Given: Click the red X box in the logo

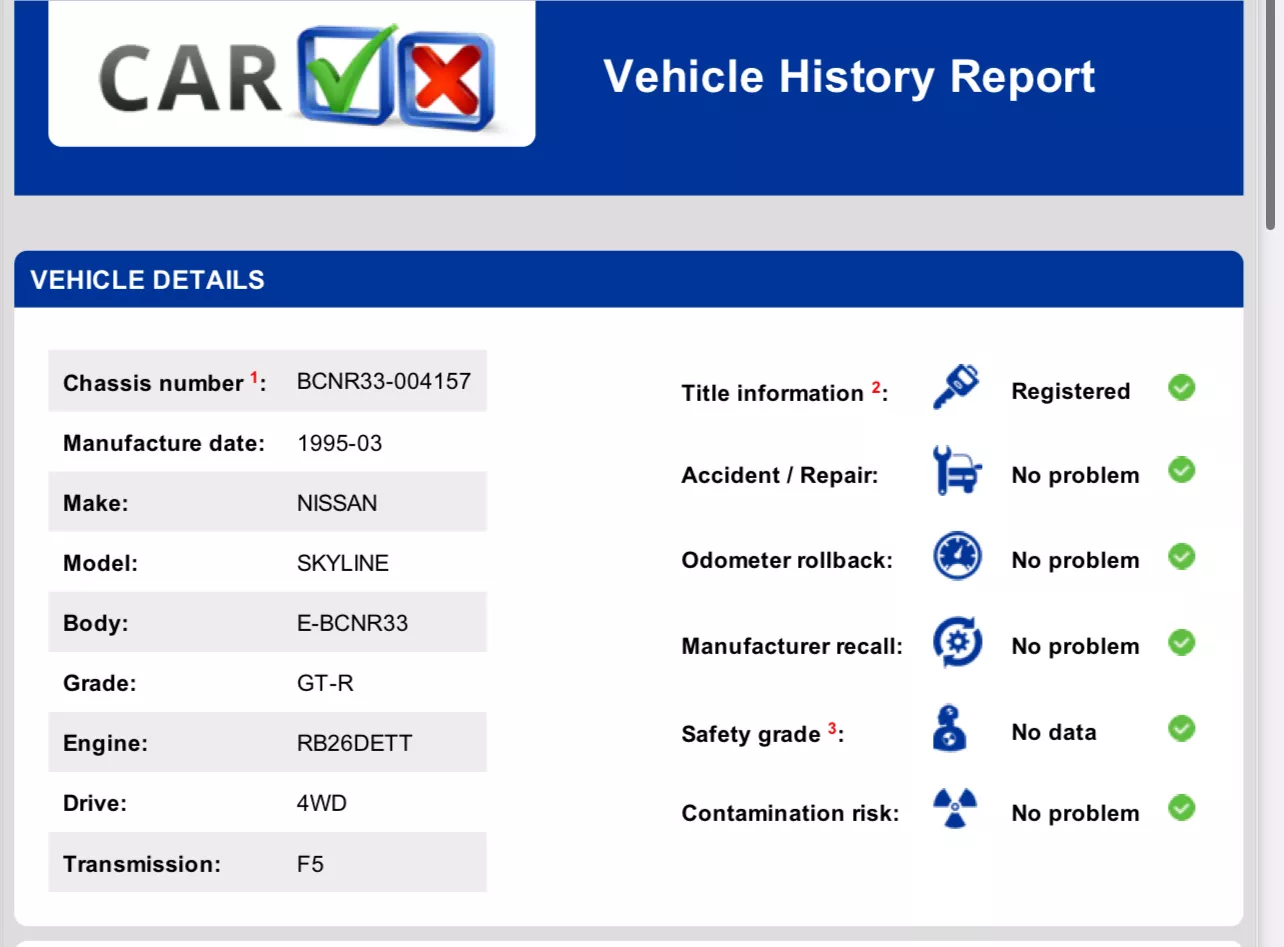Looking at the screenshot, I should click(x=445, y=80).
